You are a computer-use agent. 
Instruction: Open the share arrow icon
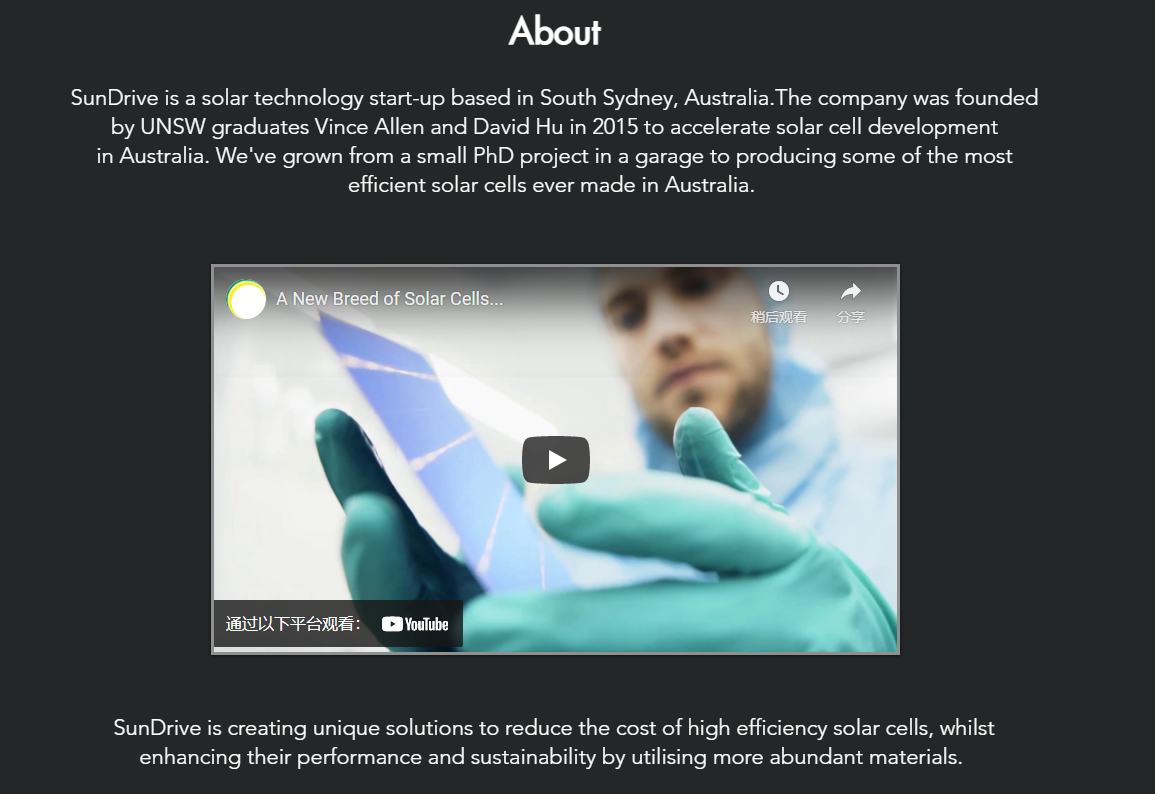tap(851, 291)
